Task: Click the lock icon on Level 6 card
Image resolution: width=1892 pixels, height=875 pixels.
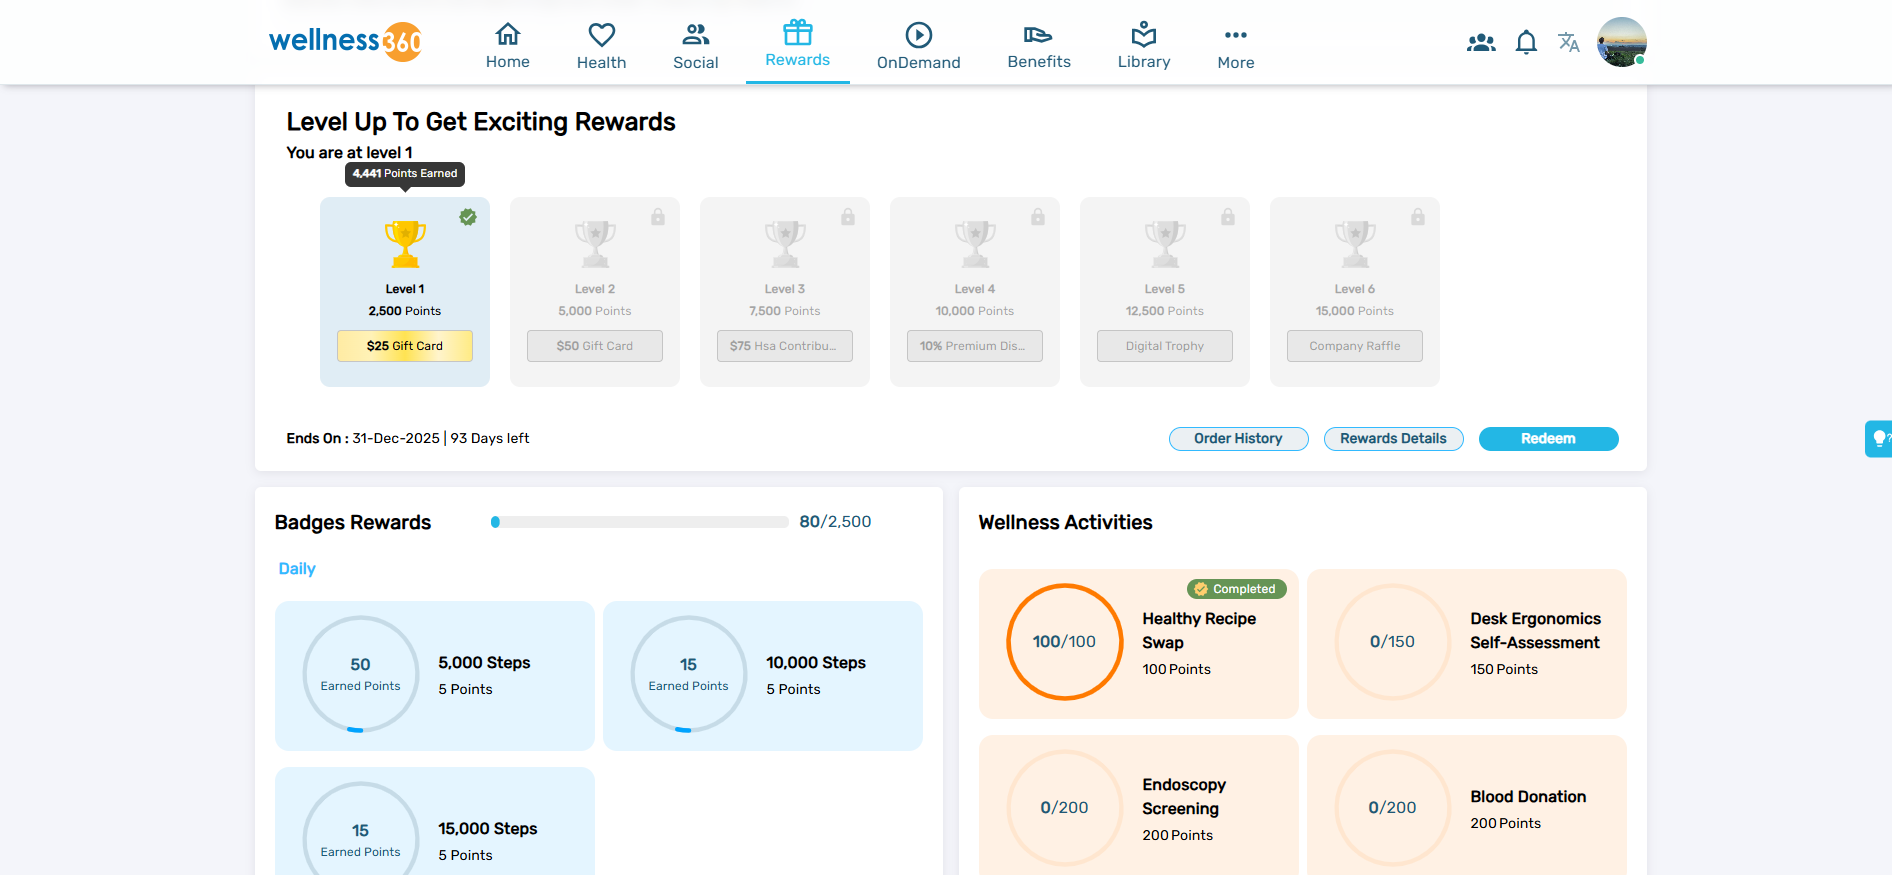Action: (x=1417, y=217)
